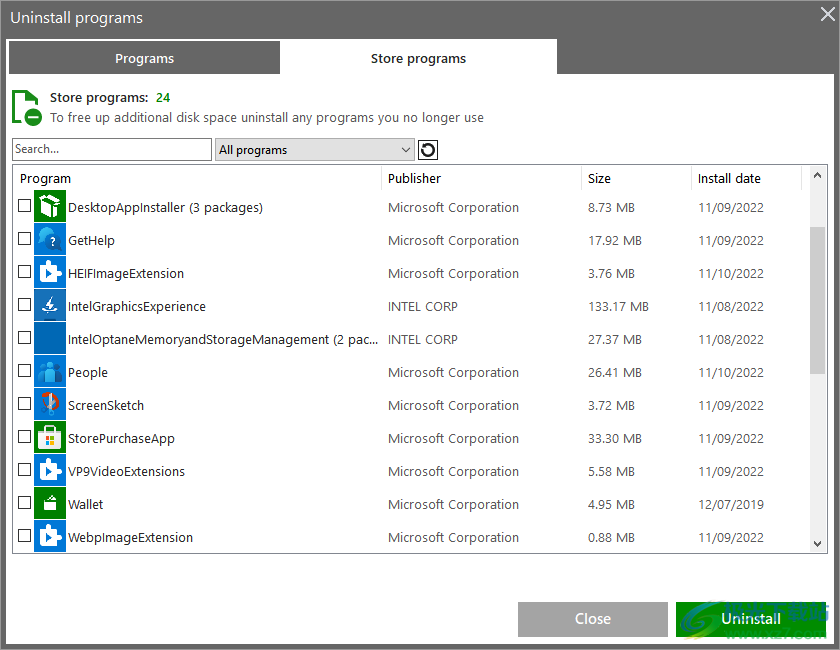The height and width of the screenshot is (650, 840).
Task: Select the VP9VideoExtensions program name
Action: coord(126,472)
